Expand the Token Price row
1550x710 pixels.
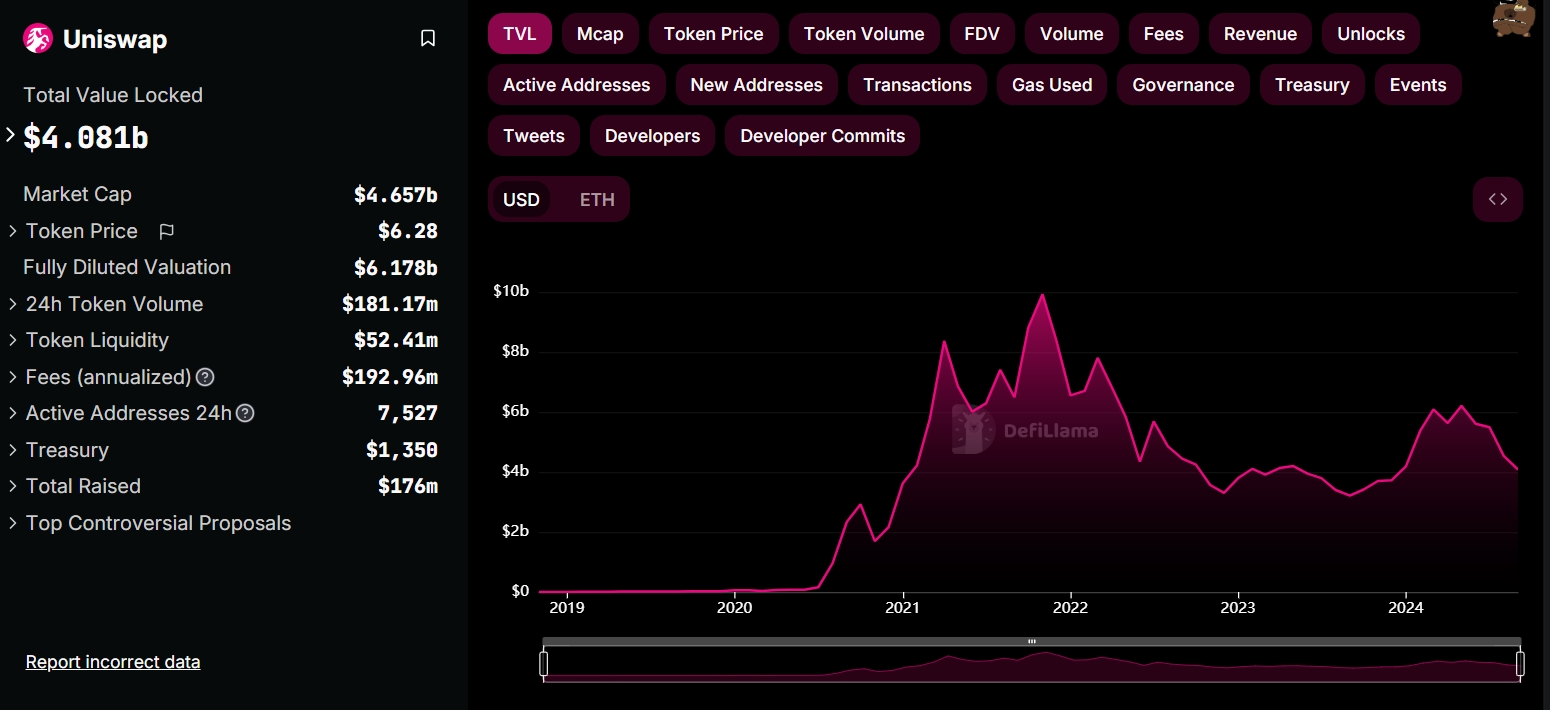[13, 231]
